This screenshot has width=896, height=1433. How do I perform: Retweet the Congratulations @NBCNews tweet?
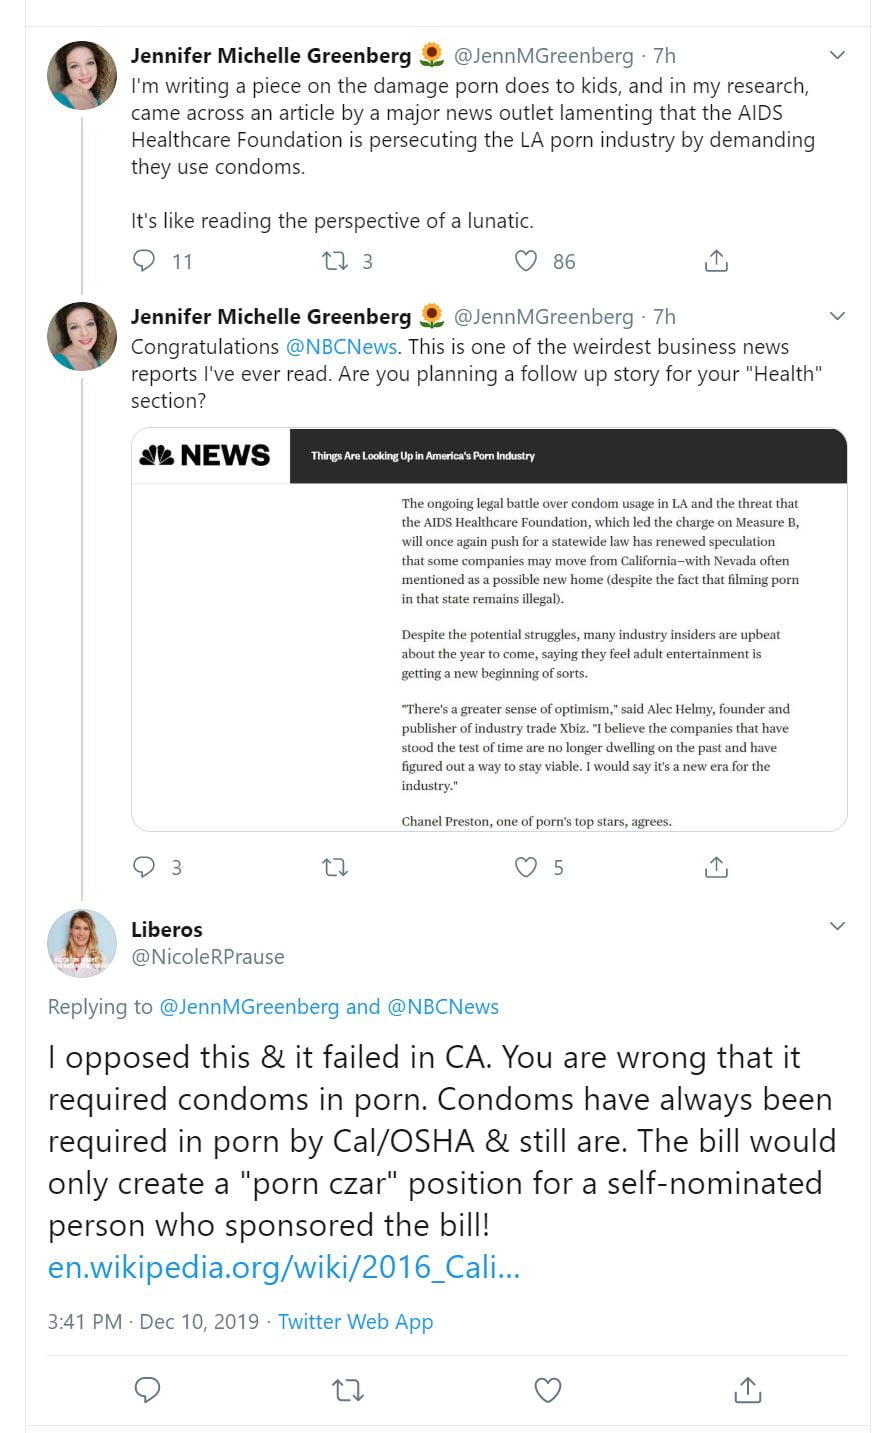point(335,867)
